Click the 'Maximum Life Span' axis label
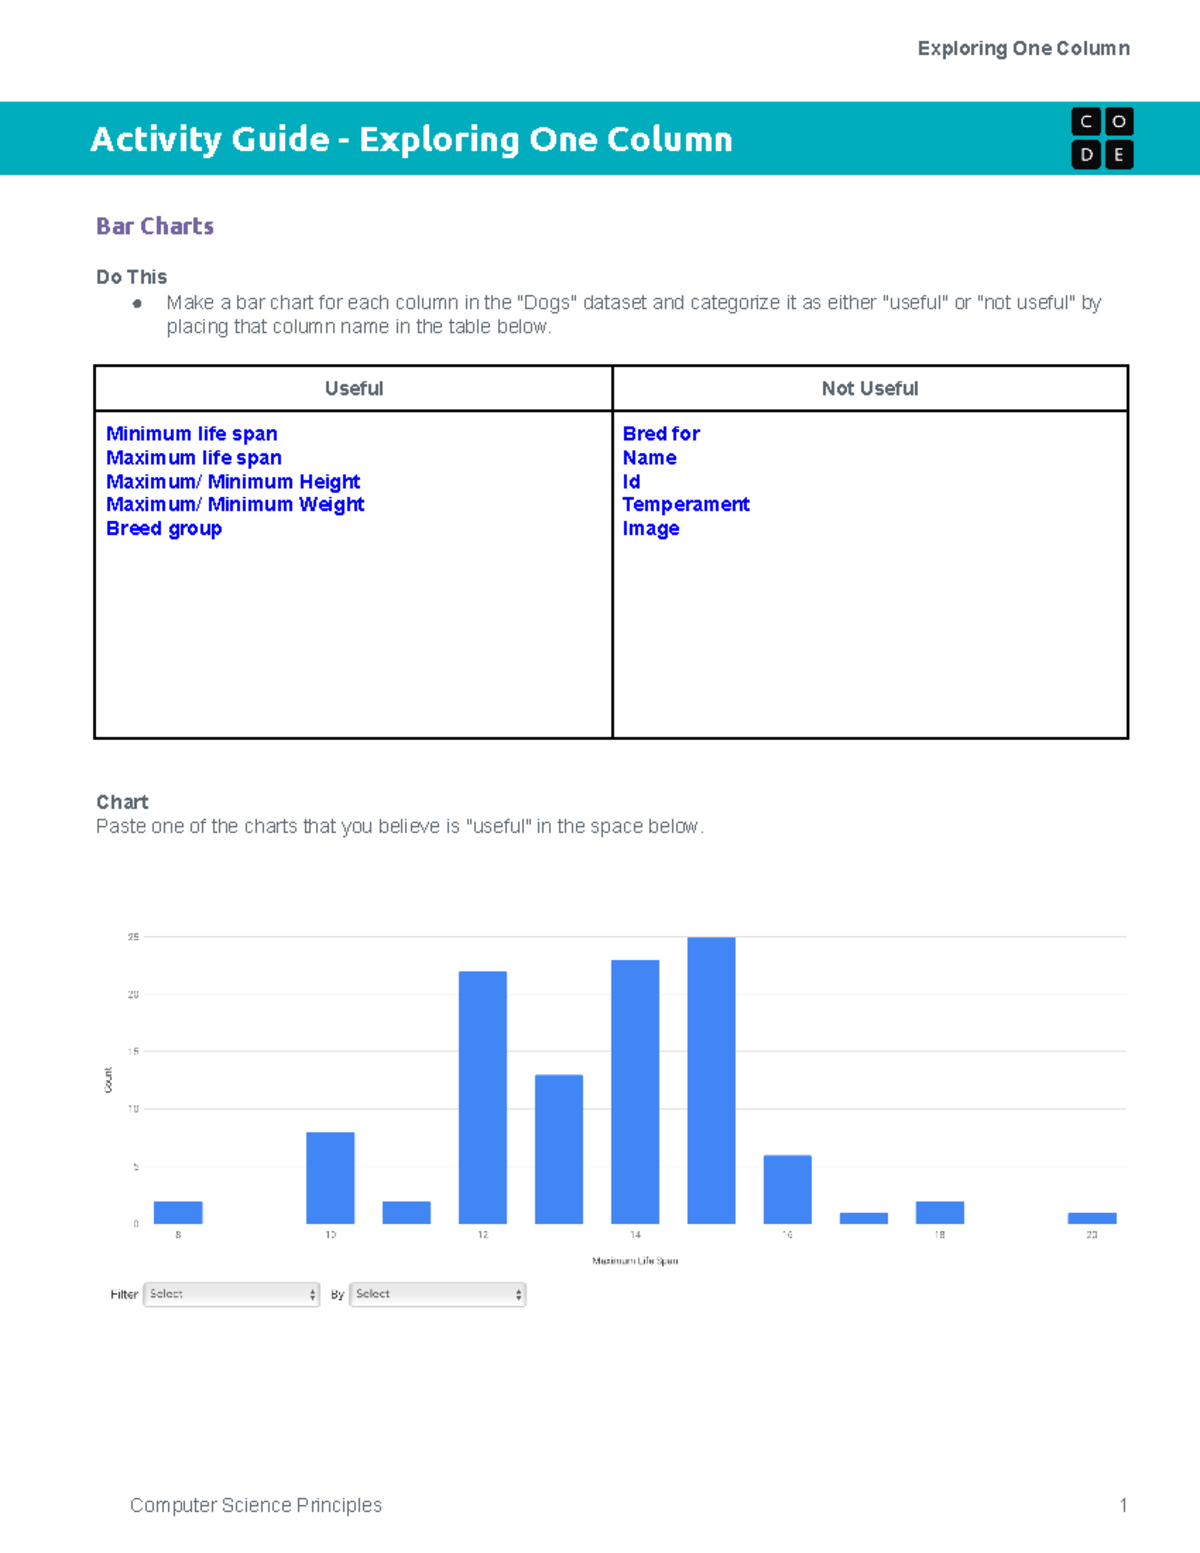This screenshot has width=1200, height=1553. point(634,1260)
